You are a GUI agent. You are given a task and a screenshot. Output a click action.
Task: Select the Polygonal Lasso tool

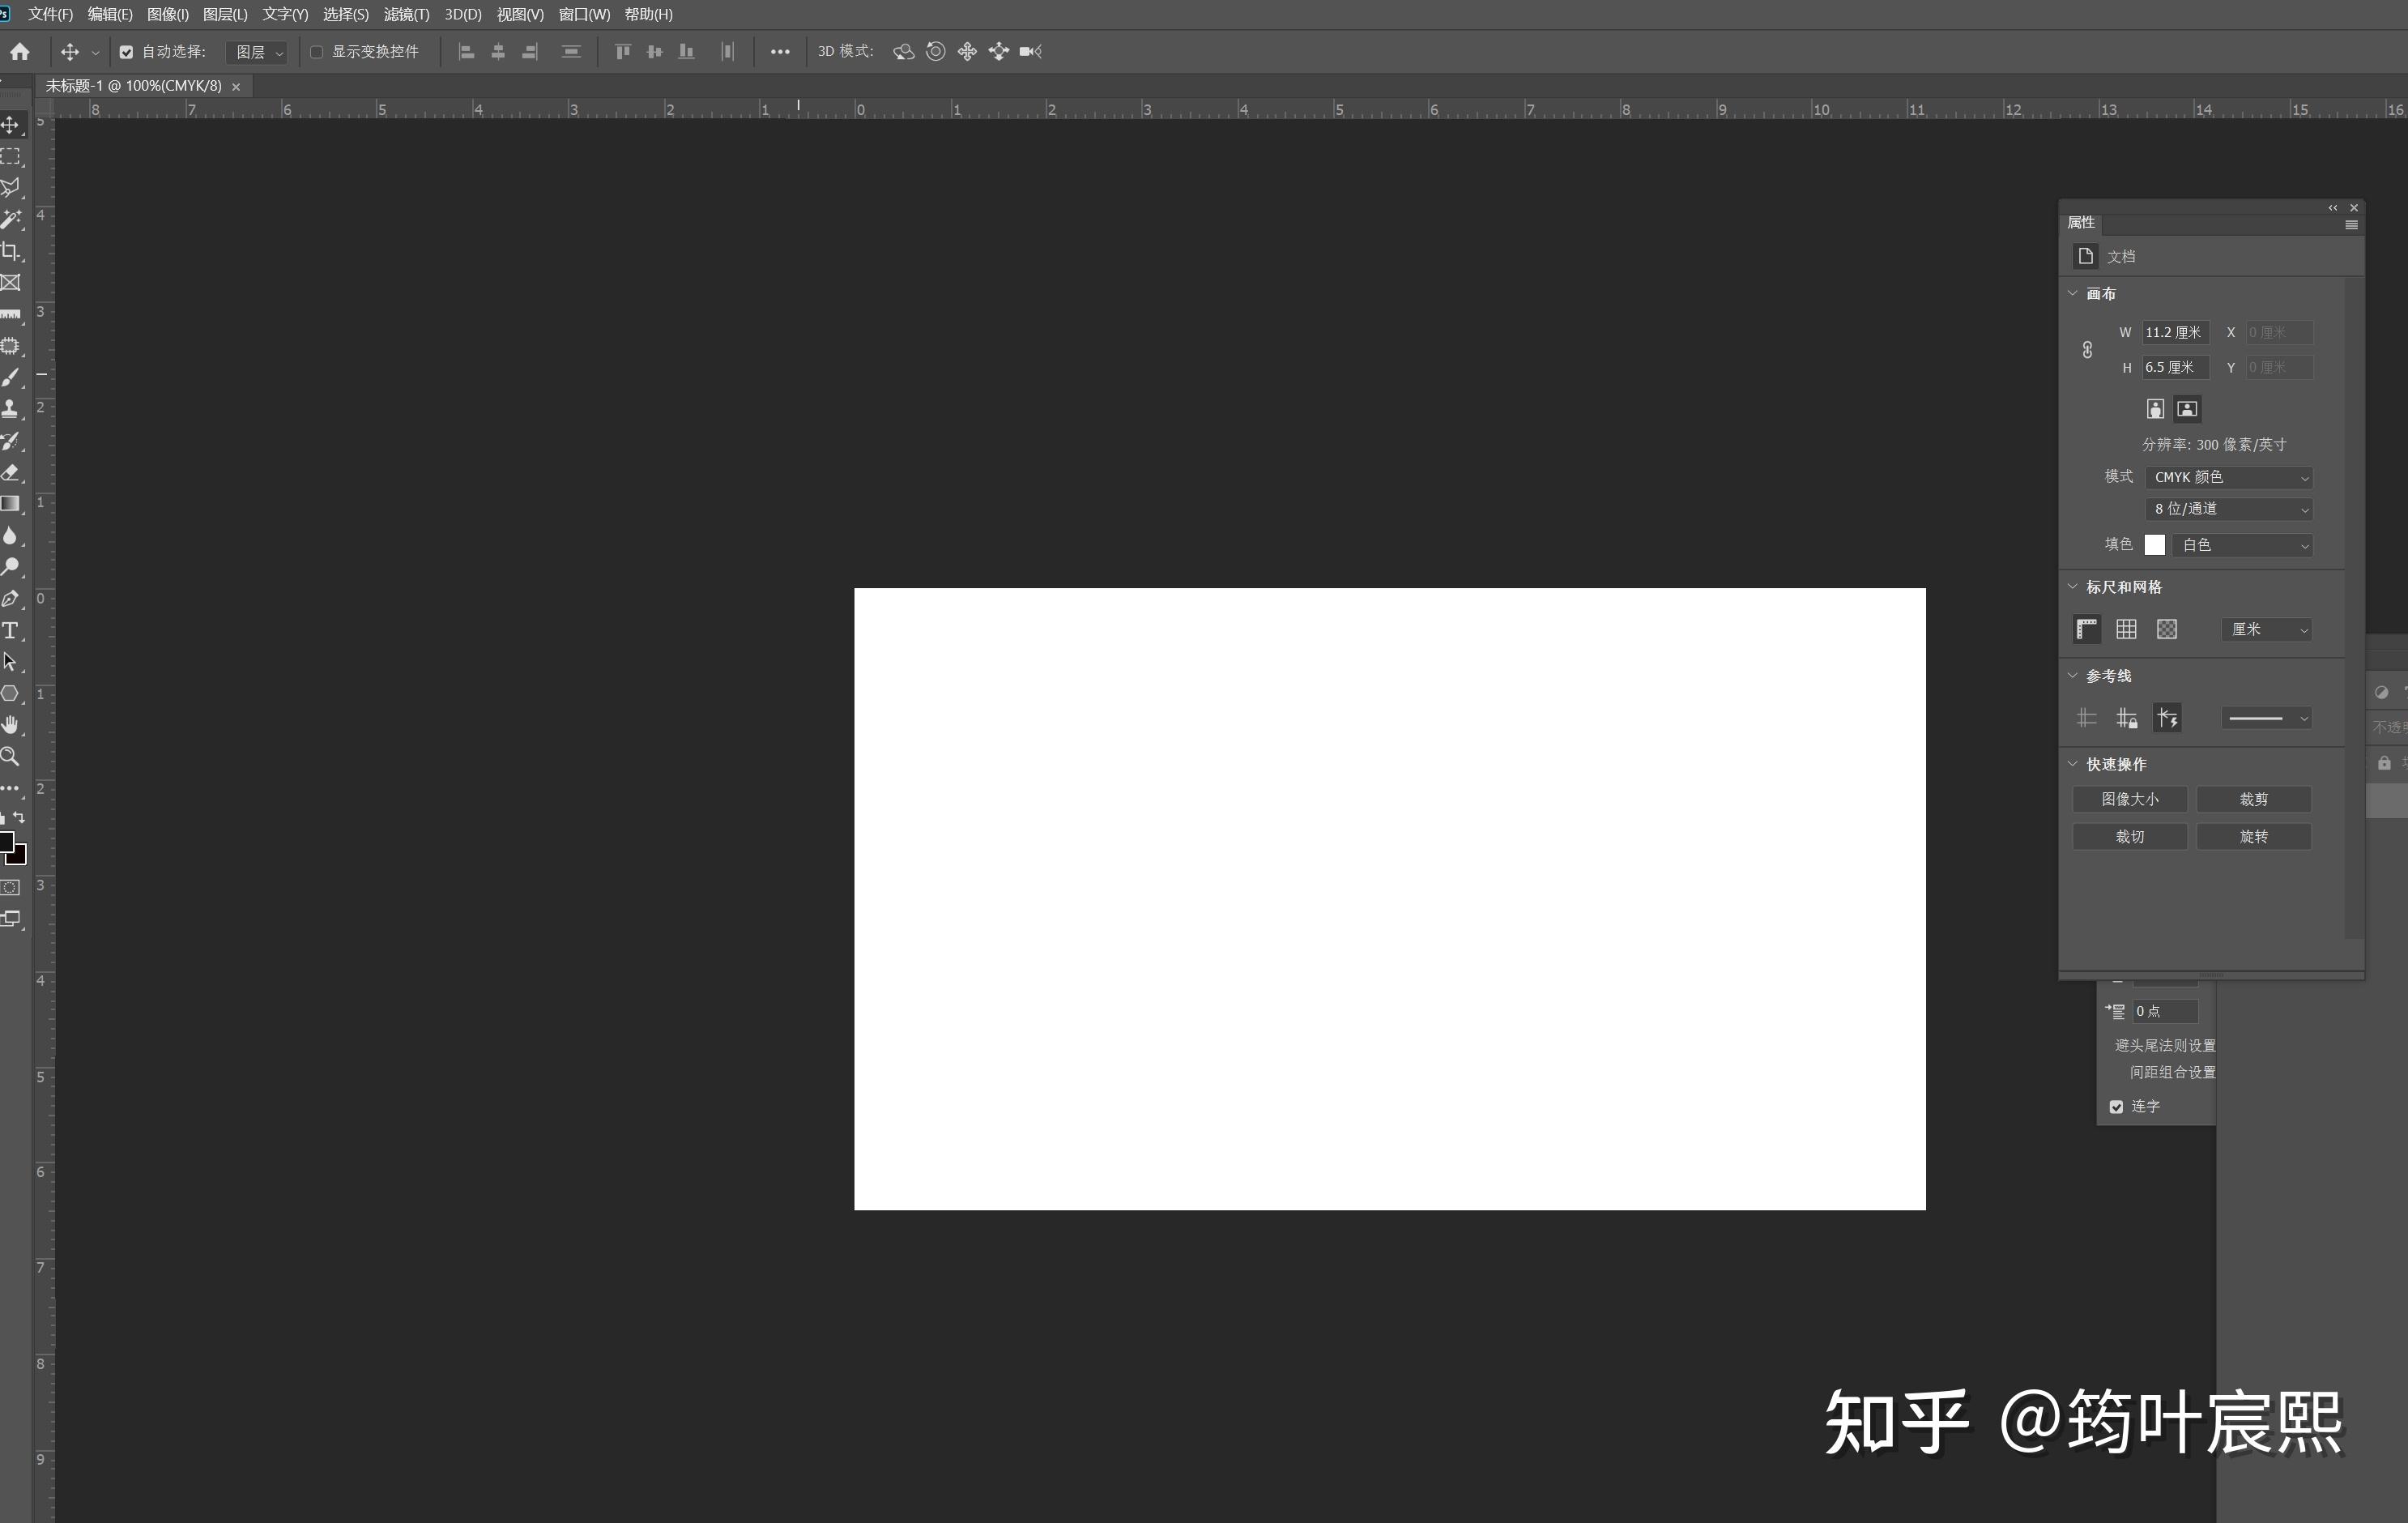[x=10, y=188]
